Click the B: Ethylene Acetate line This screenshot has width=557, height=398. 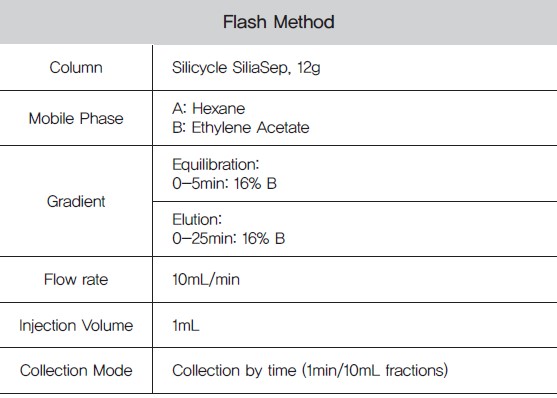(240, 128)
